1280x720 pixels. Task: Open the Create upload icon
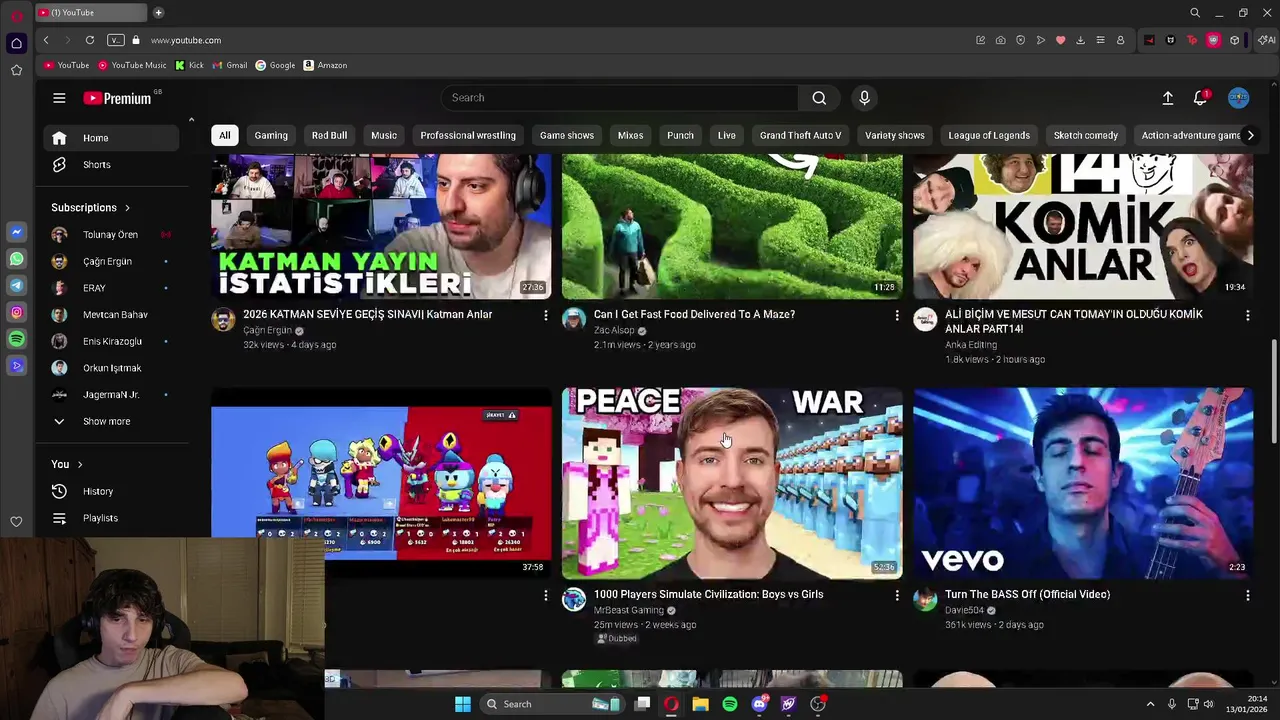click(x=1167, y=98)
